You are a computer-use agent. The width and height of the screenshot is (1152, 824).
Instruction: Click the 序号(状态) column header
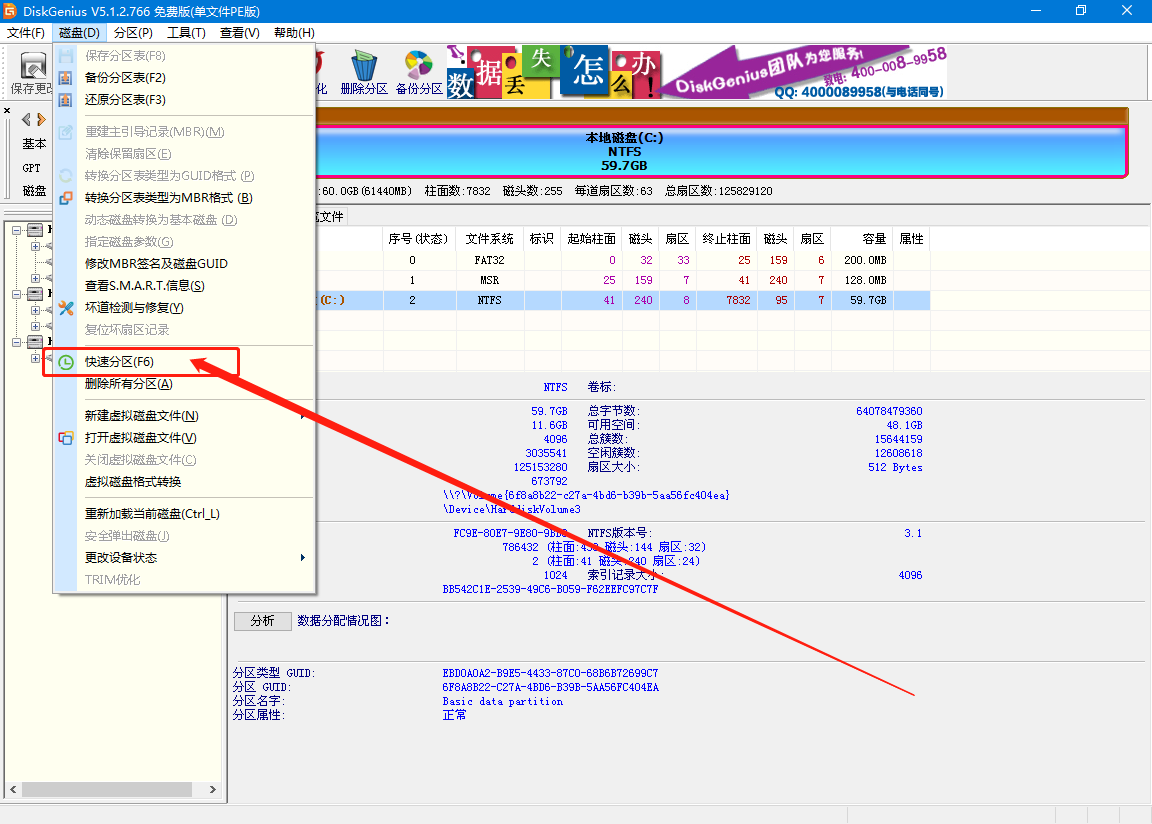pos(418,239)
